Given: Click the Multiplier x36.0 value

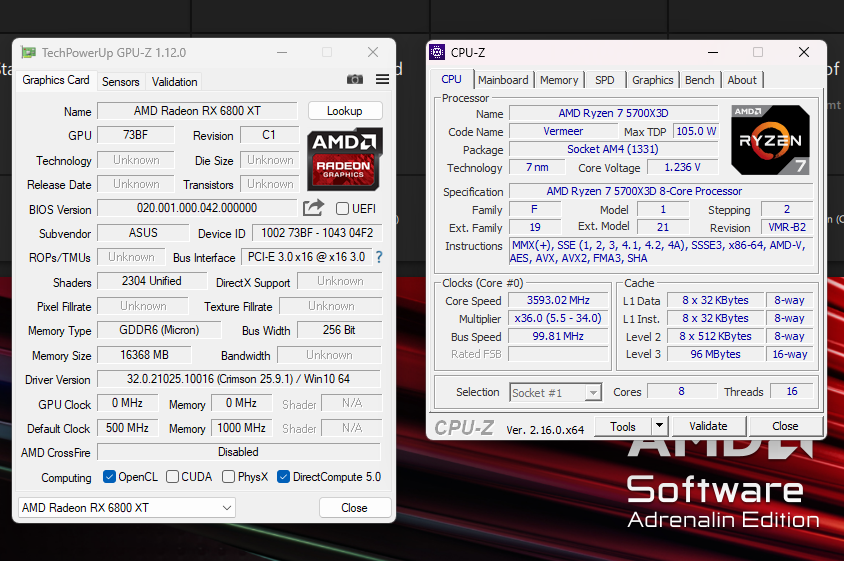Looking at the screenshot, I should [x=558, y=318].
